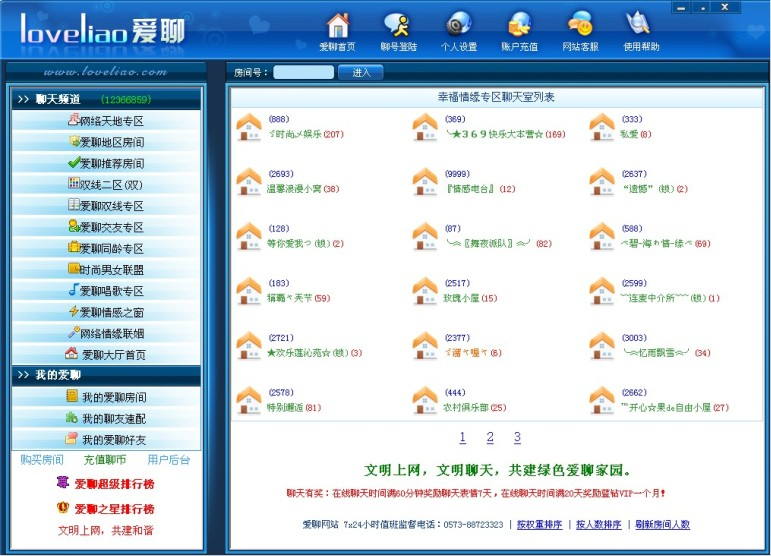This screenshot has width=771, height=556.
Task: Click the 购买房间 link
Action: [42, 460]
